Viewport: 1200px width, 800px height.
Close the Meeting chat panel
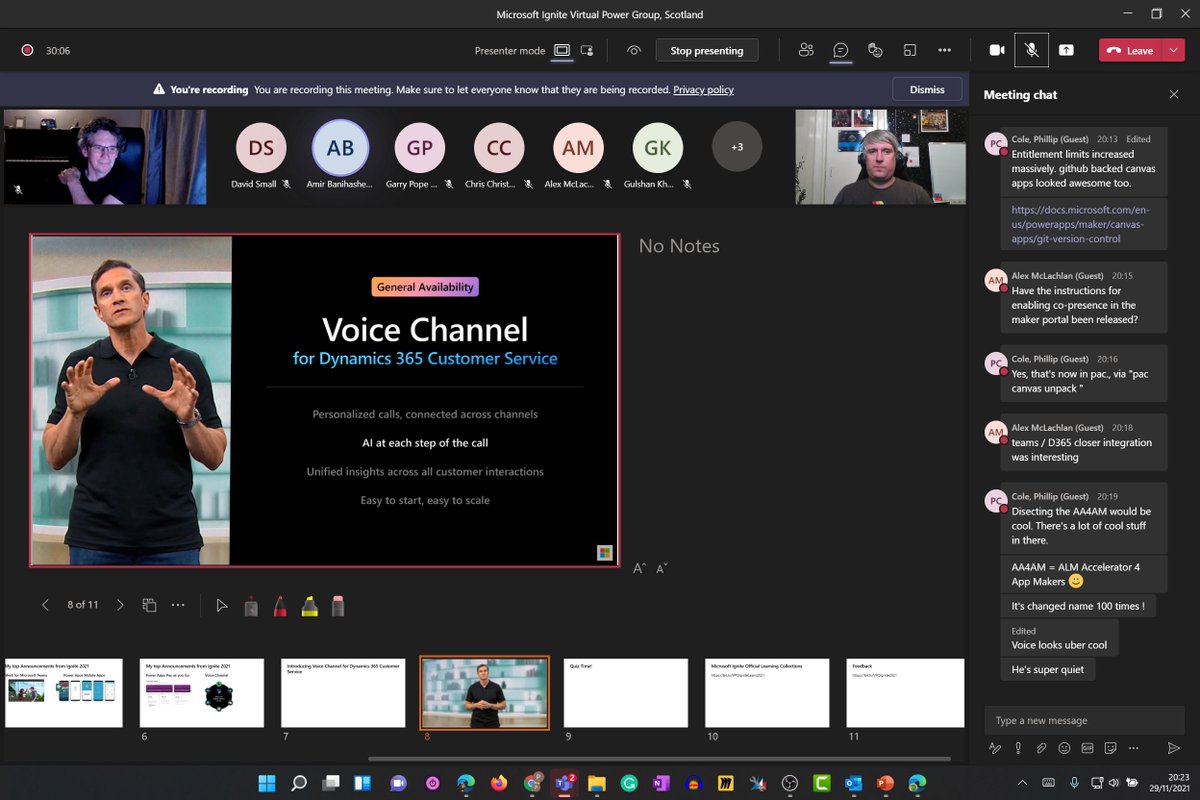tap(1174, 94)
